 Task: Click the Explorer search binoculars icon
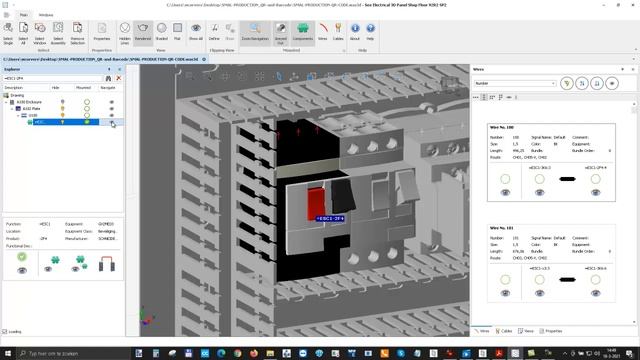point(108,78)
